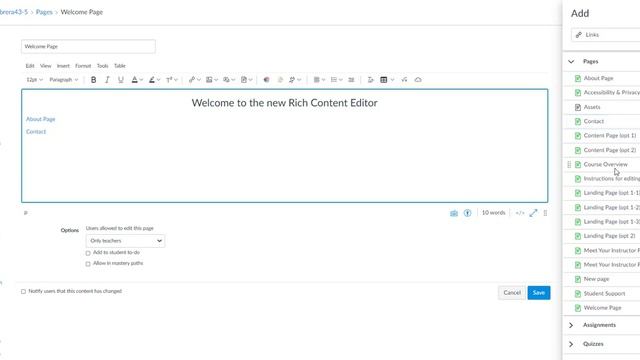This screenshot has width=640, height=360.
Task: Toggle underline formatting
Action: (x=120, y=80)
